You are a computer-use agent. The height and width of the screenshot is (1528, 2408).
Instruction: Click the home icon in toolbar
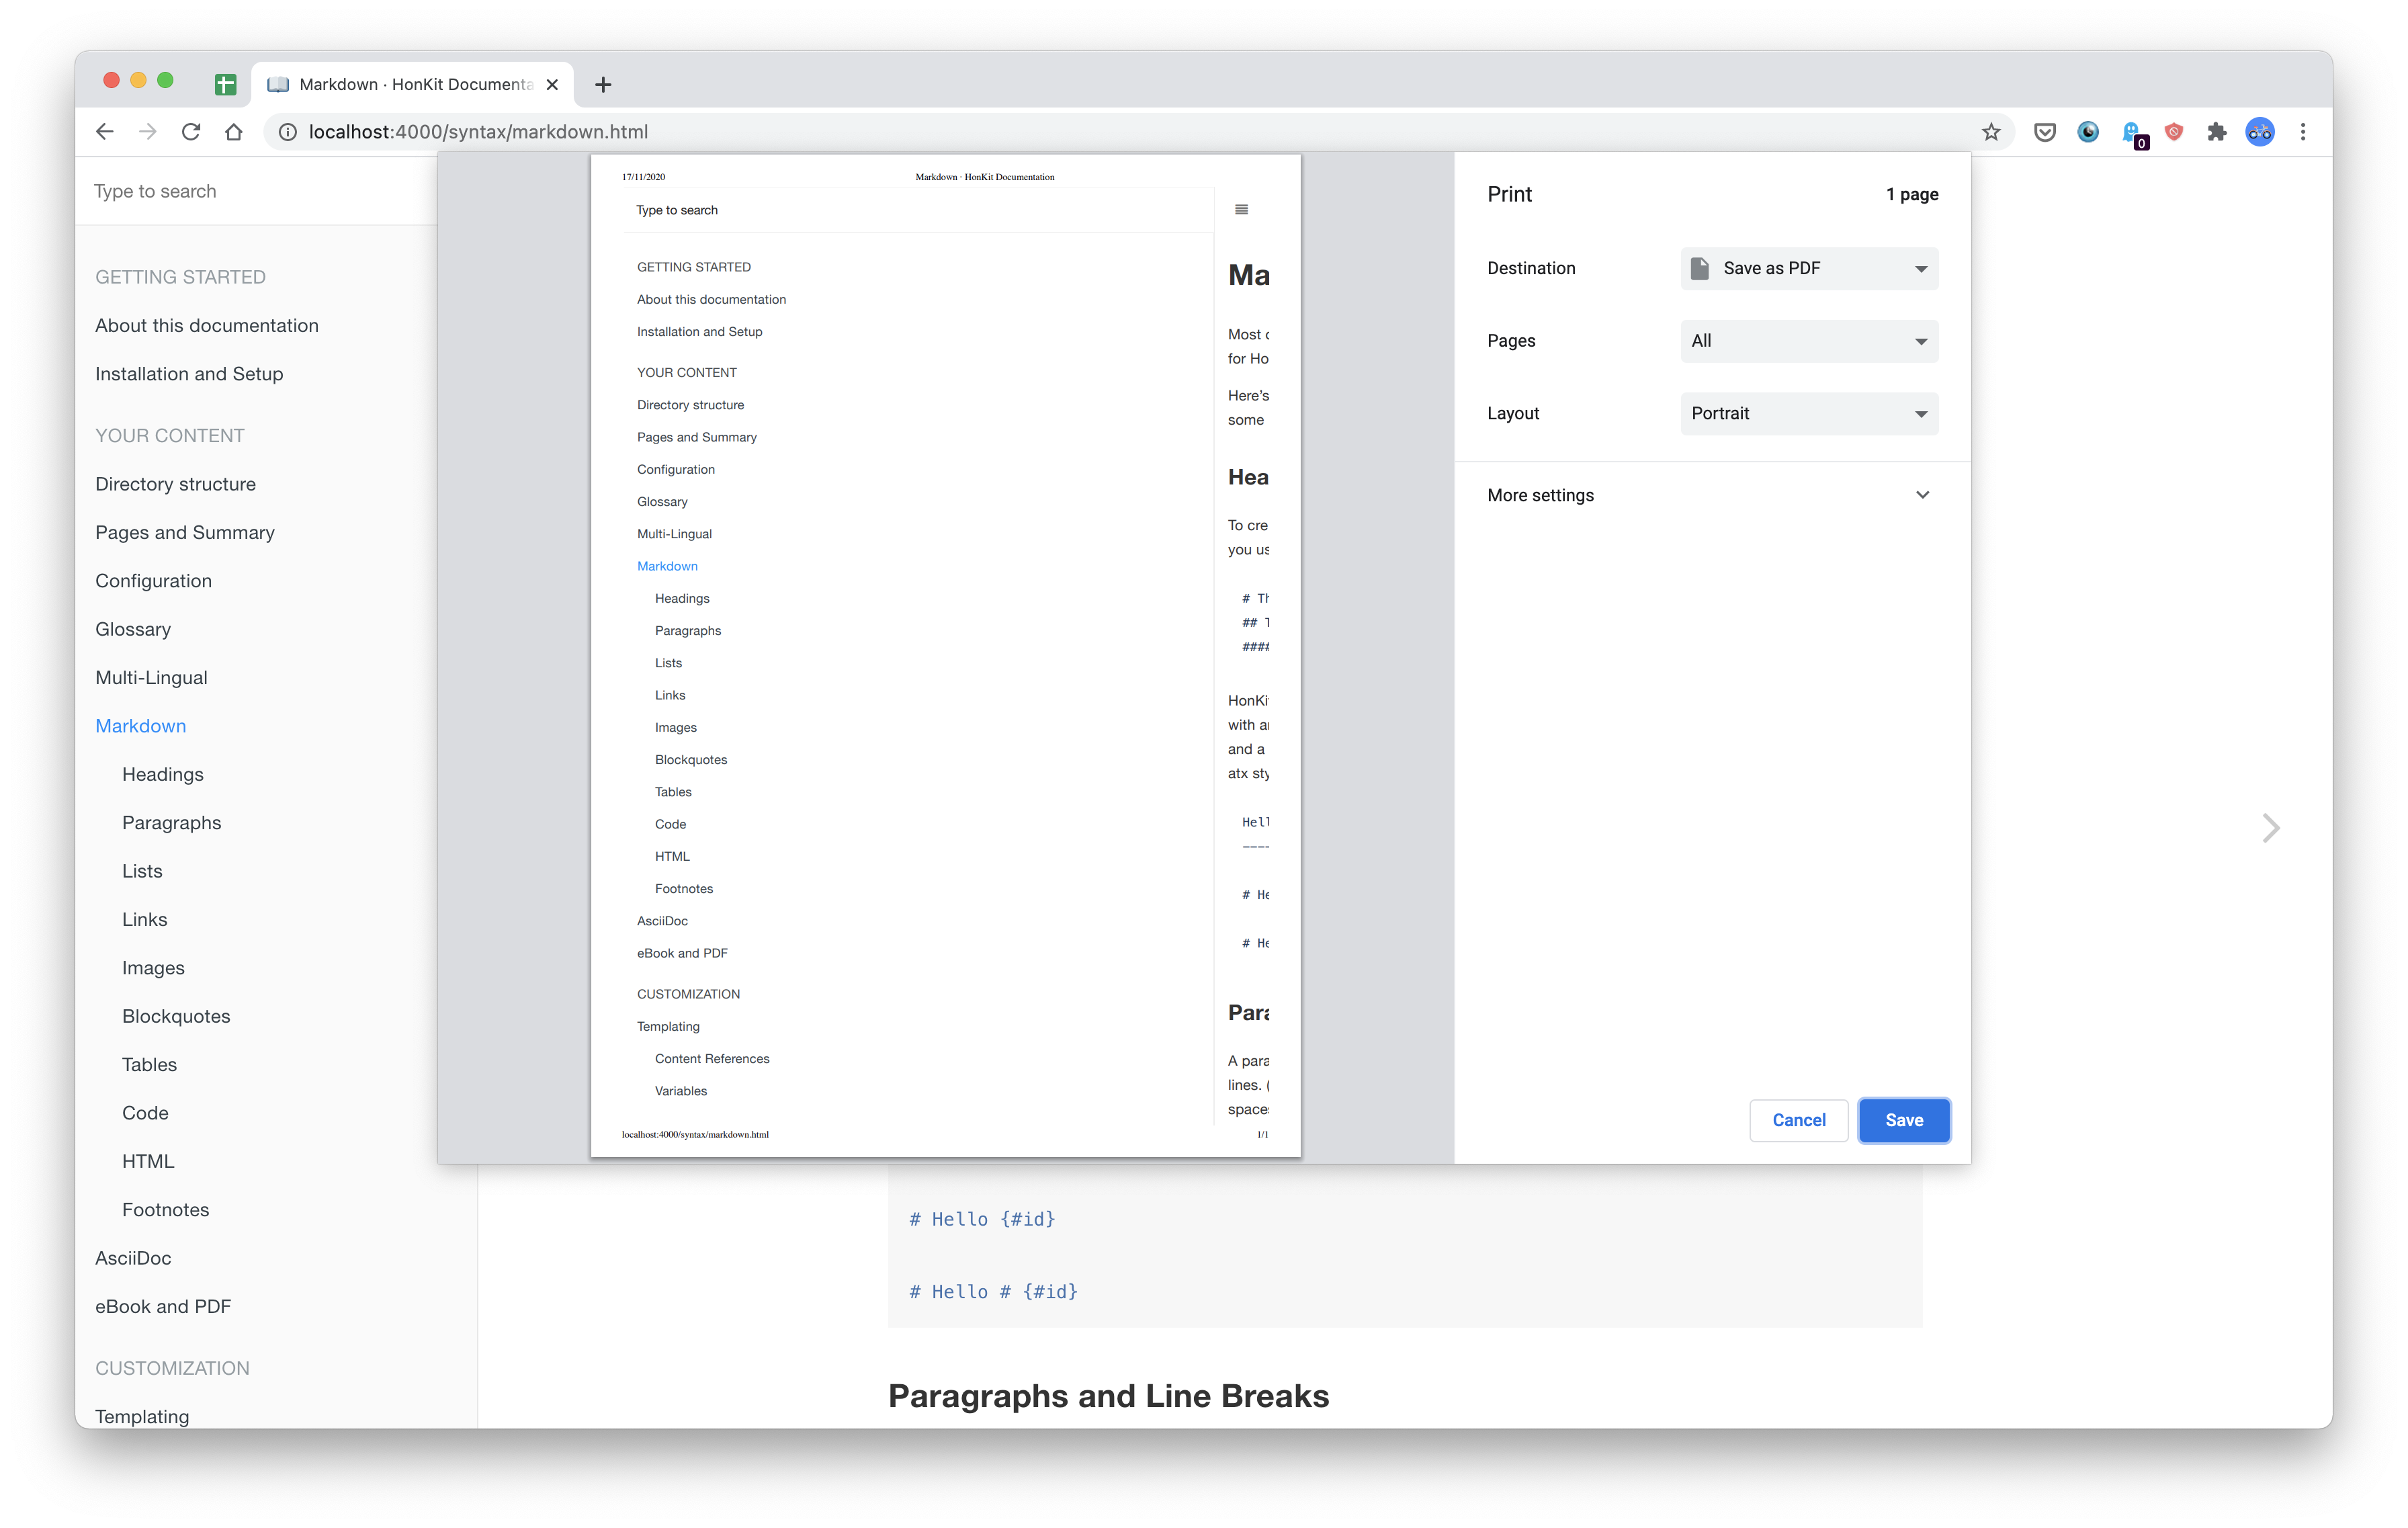pos(234,132)
